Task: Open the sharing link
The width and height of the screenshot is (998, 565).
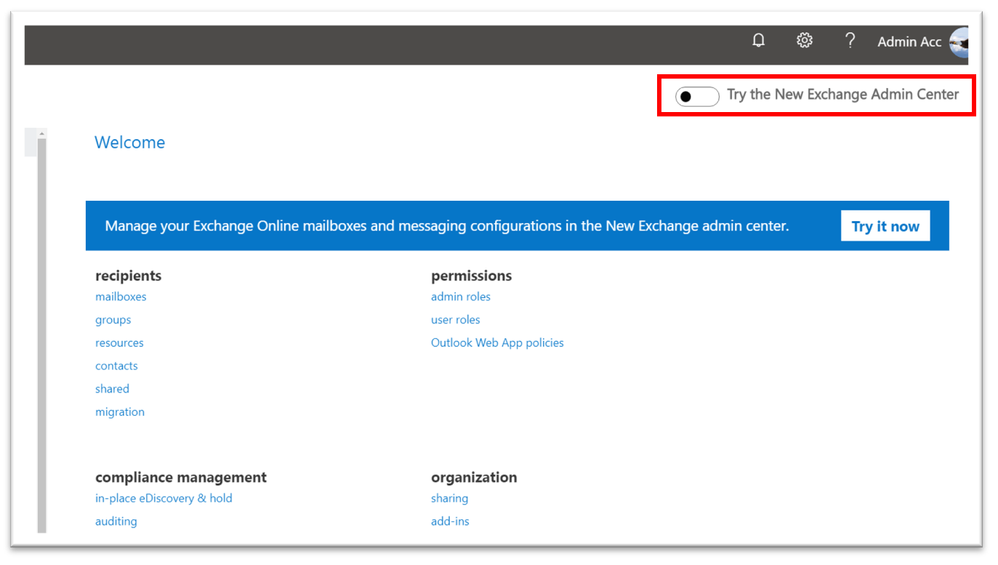Action: tap(449, 498)
